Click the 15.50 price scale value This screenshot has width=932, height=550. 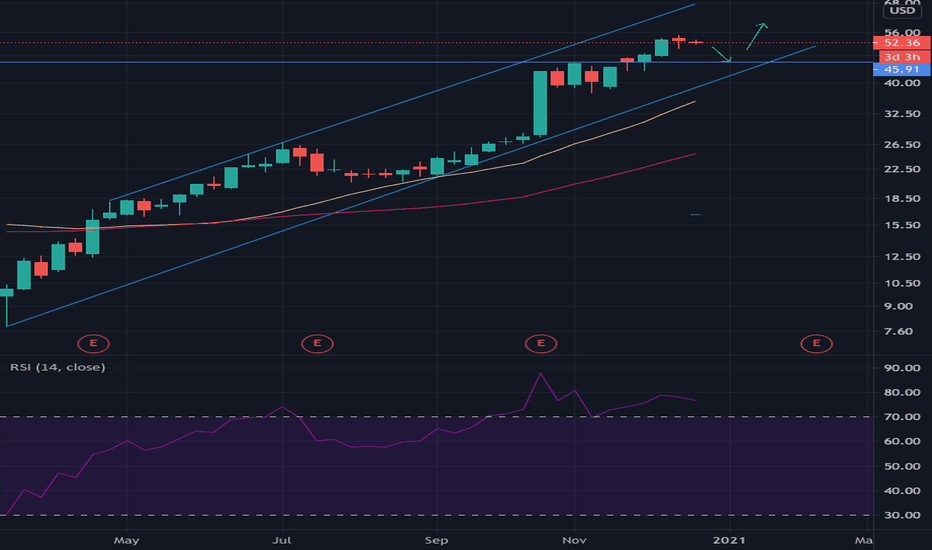pyautogui.click(x=902, y=225)
